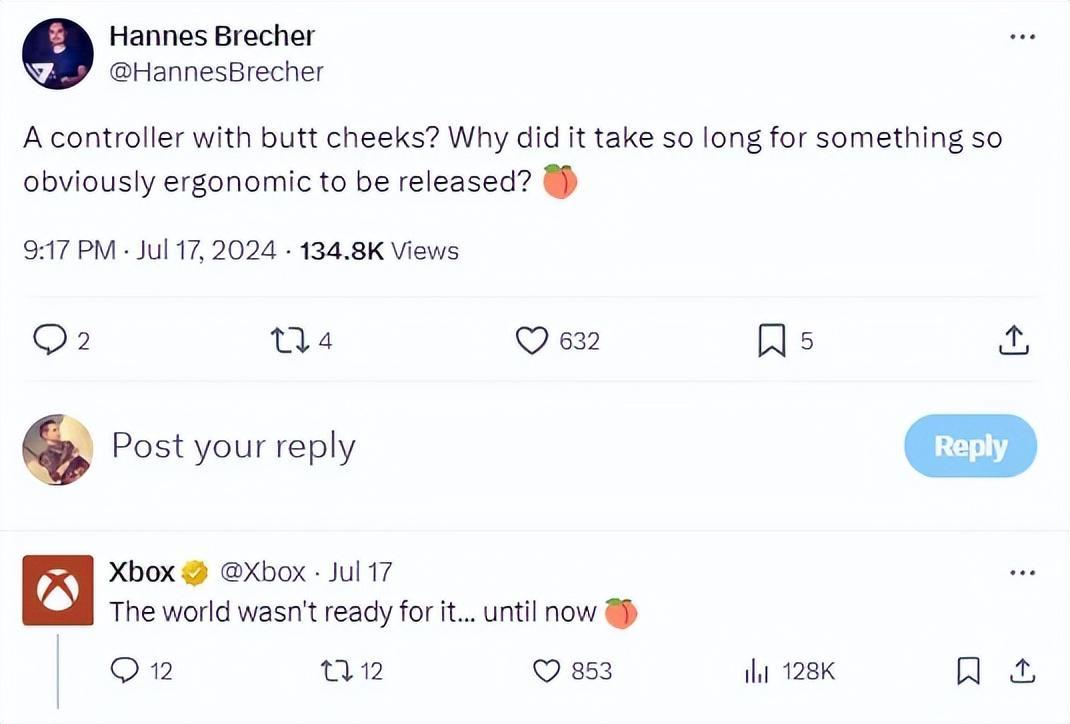Open the reply thread on Xbox's tweet

pos(126,671)
